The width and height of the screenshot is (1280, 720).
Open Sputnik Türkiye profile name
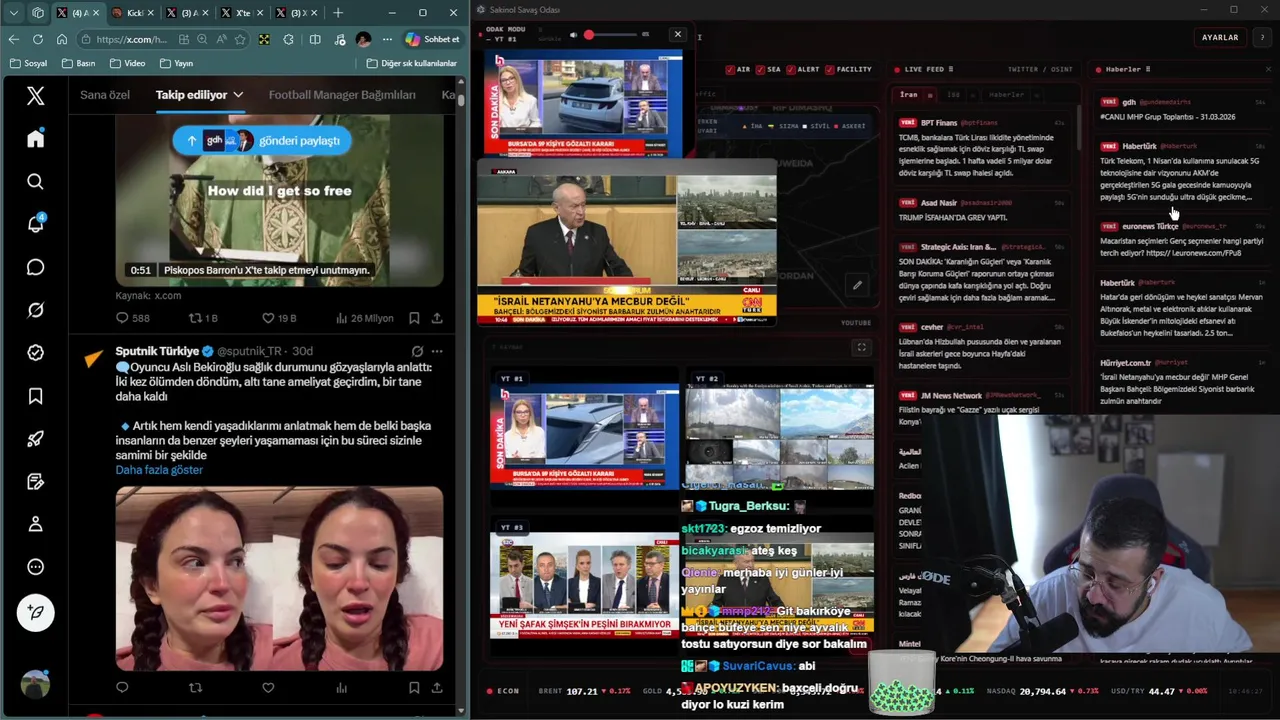[x=157, y=351]
